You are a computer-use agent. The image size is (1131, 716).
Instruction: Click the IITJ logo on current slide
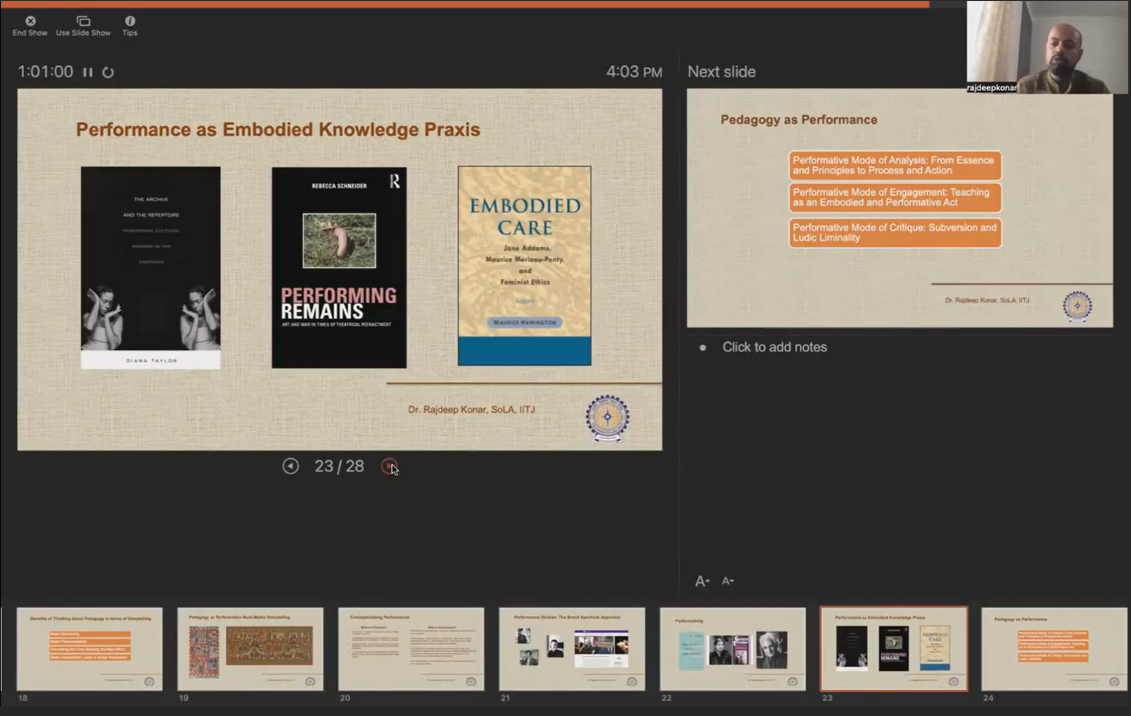point(607,417)
